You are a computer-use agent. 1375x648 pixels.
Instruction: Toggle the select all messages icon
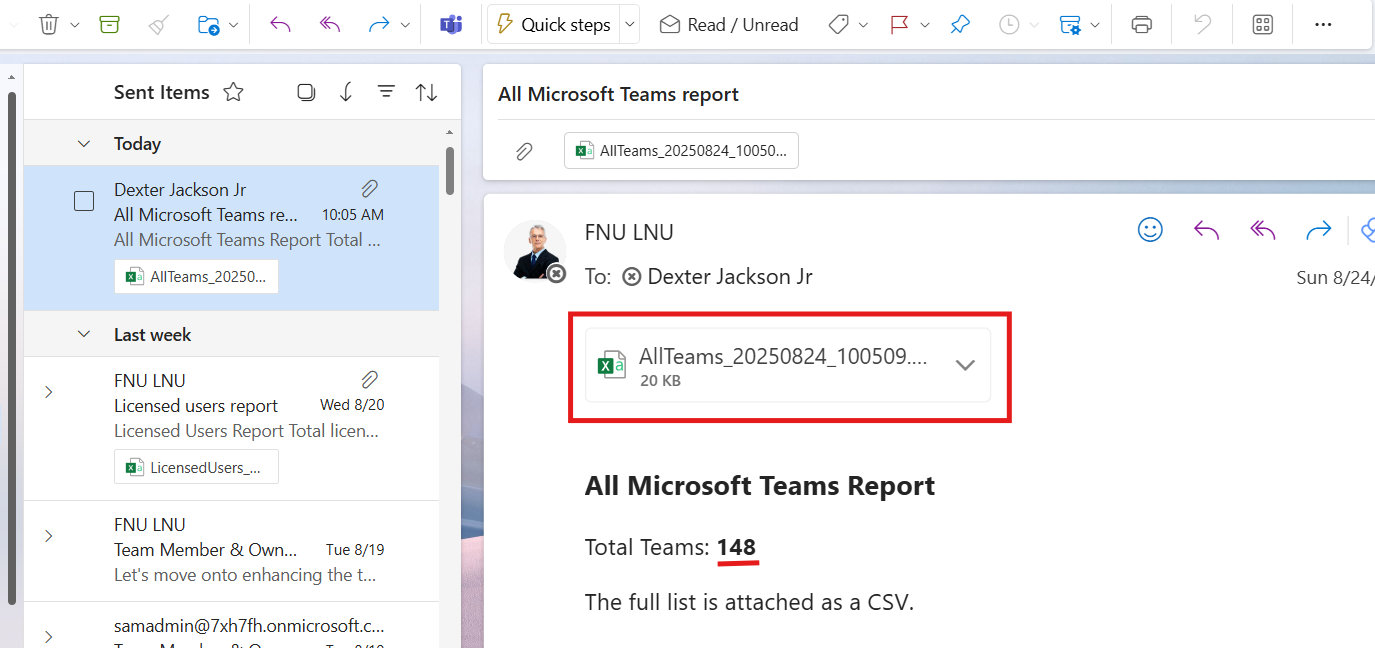[306, 93]
